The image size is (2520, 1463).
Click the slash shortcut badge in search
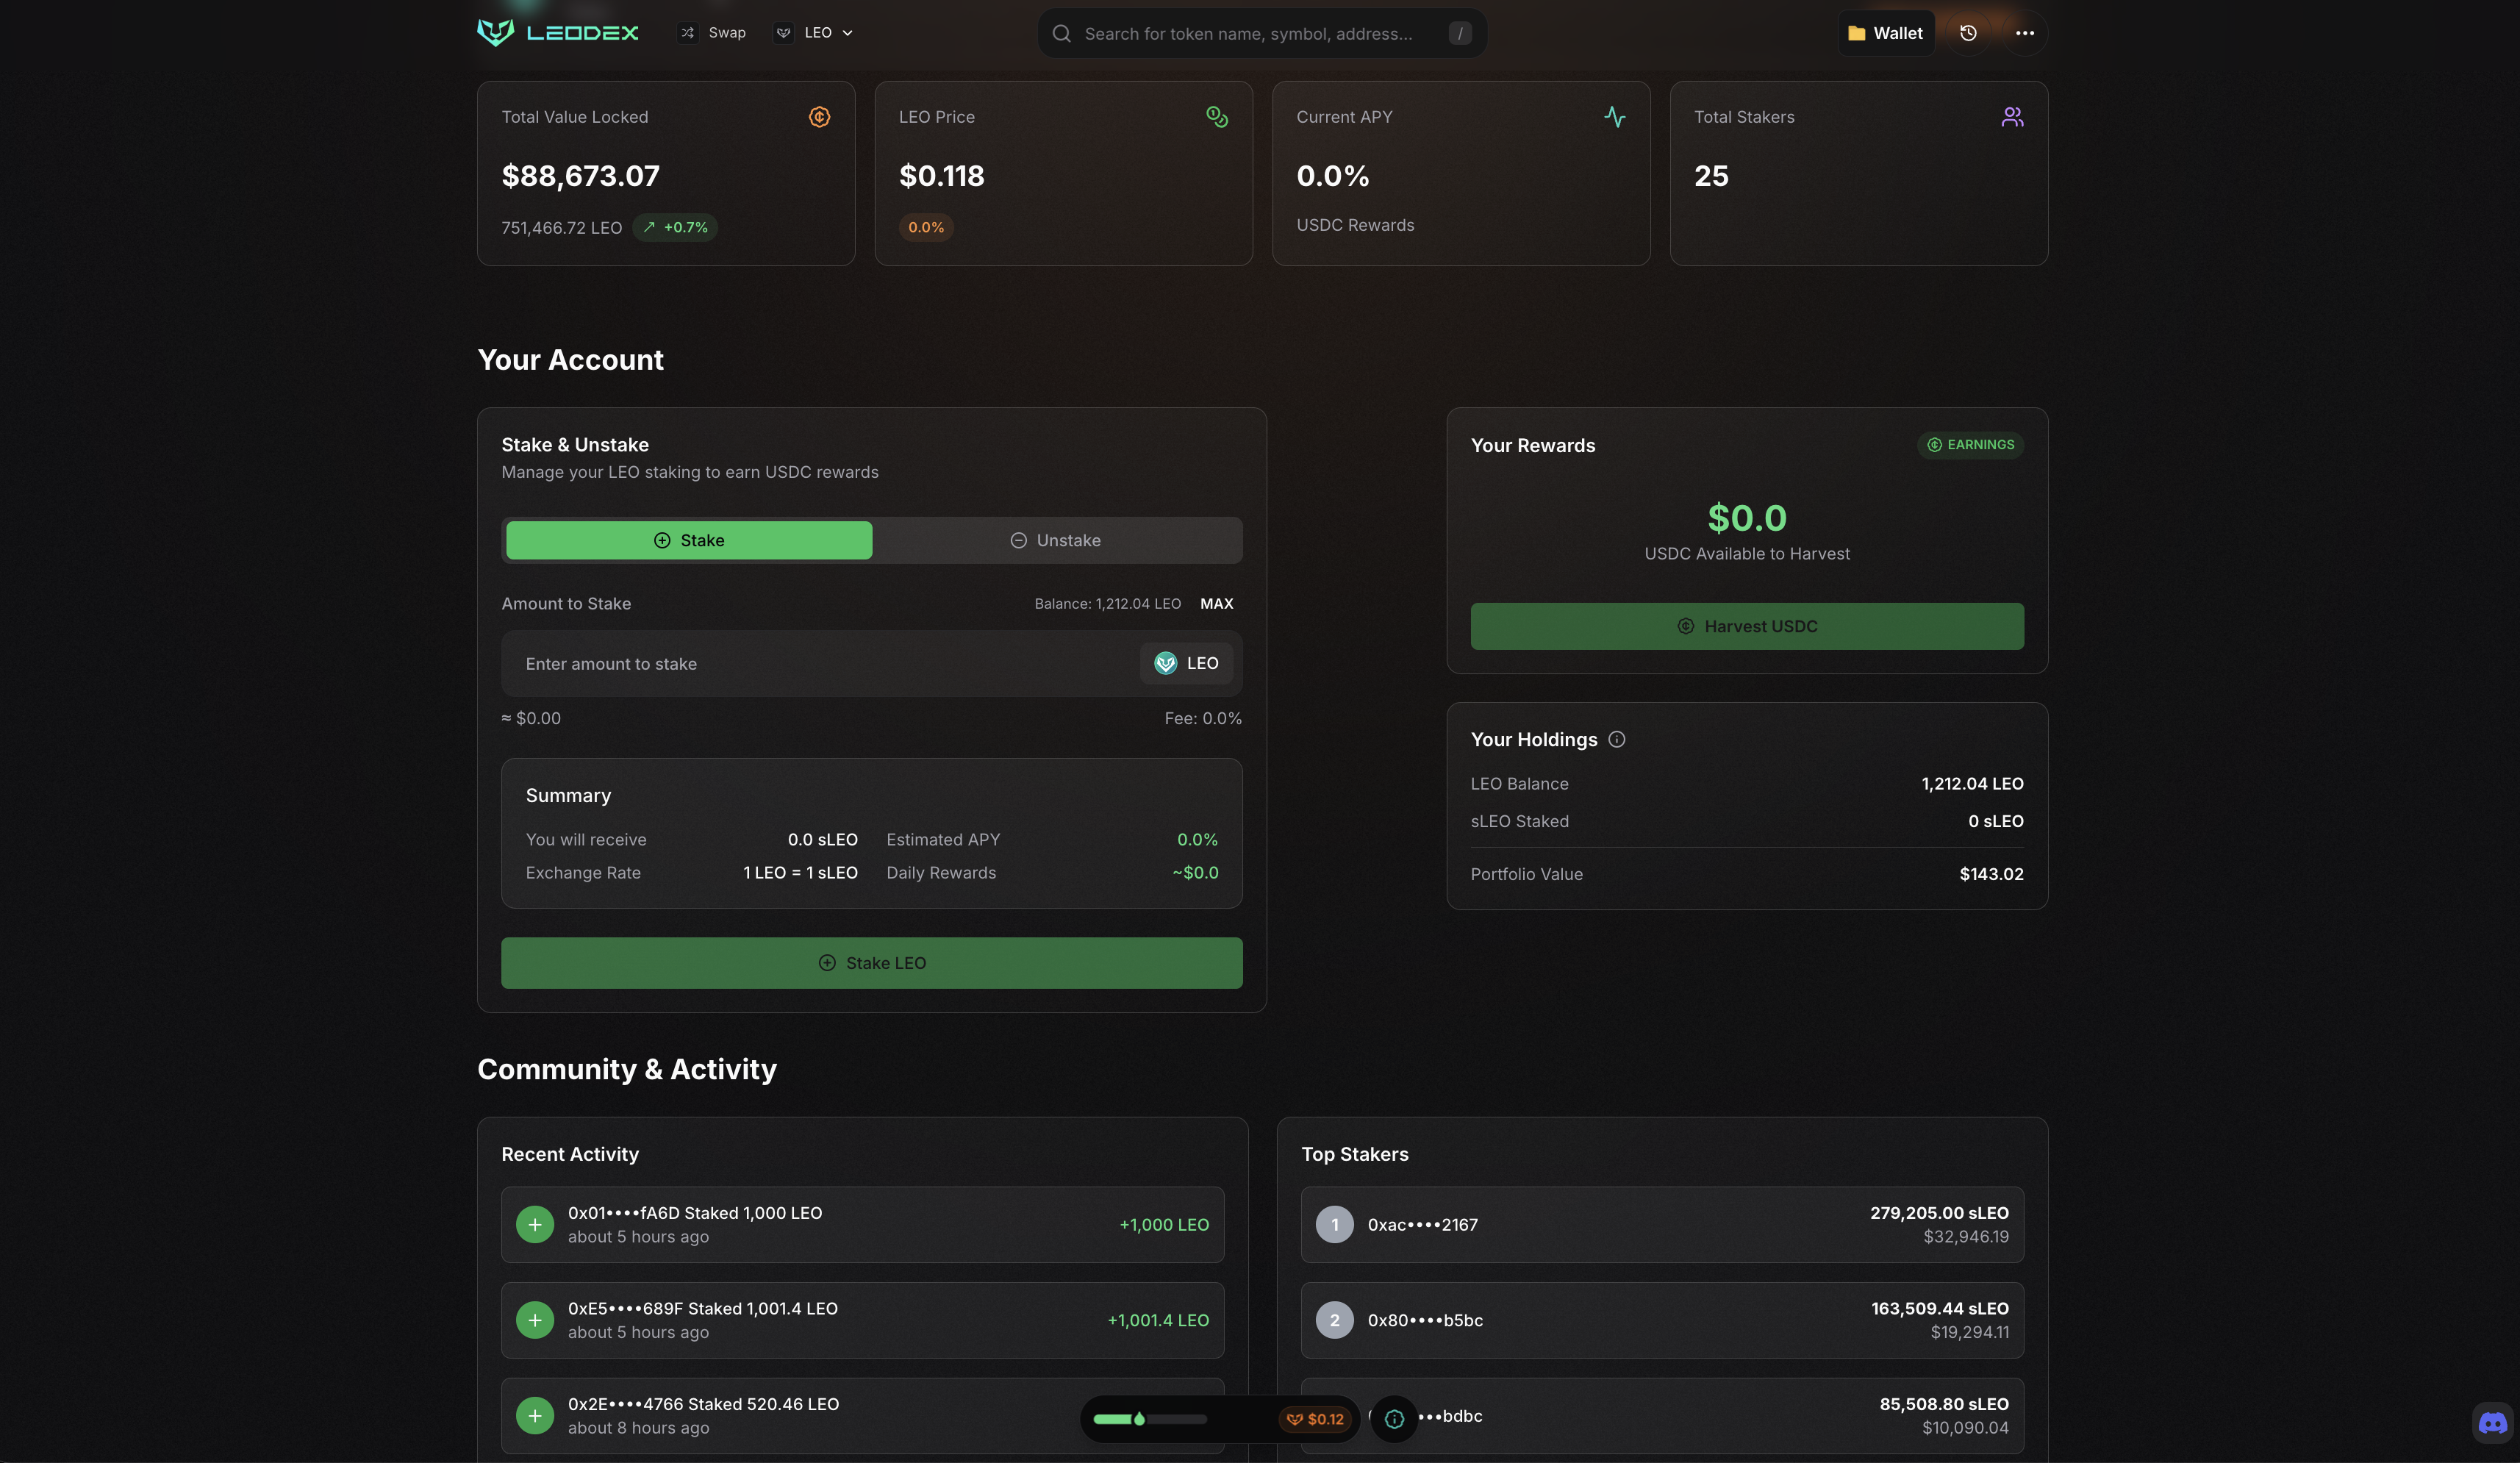[x=1460, y=33]
